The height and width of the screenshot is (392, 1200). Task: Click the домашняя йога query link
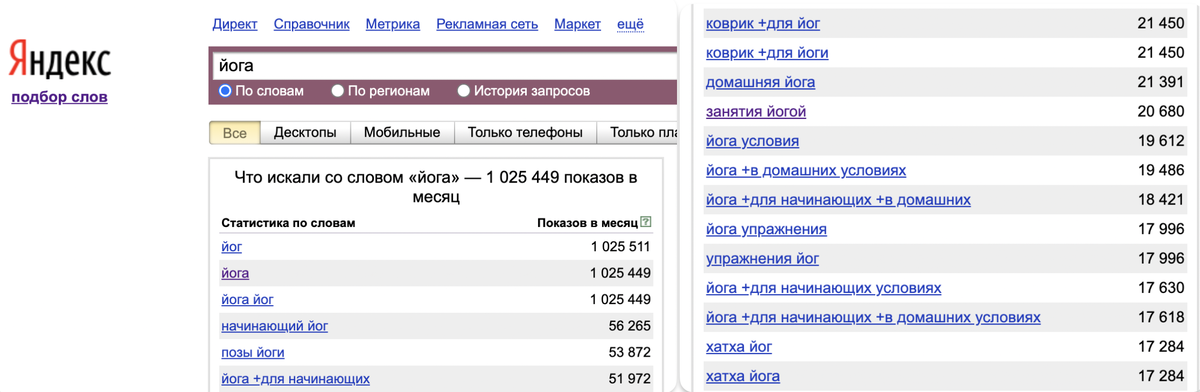760,82
